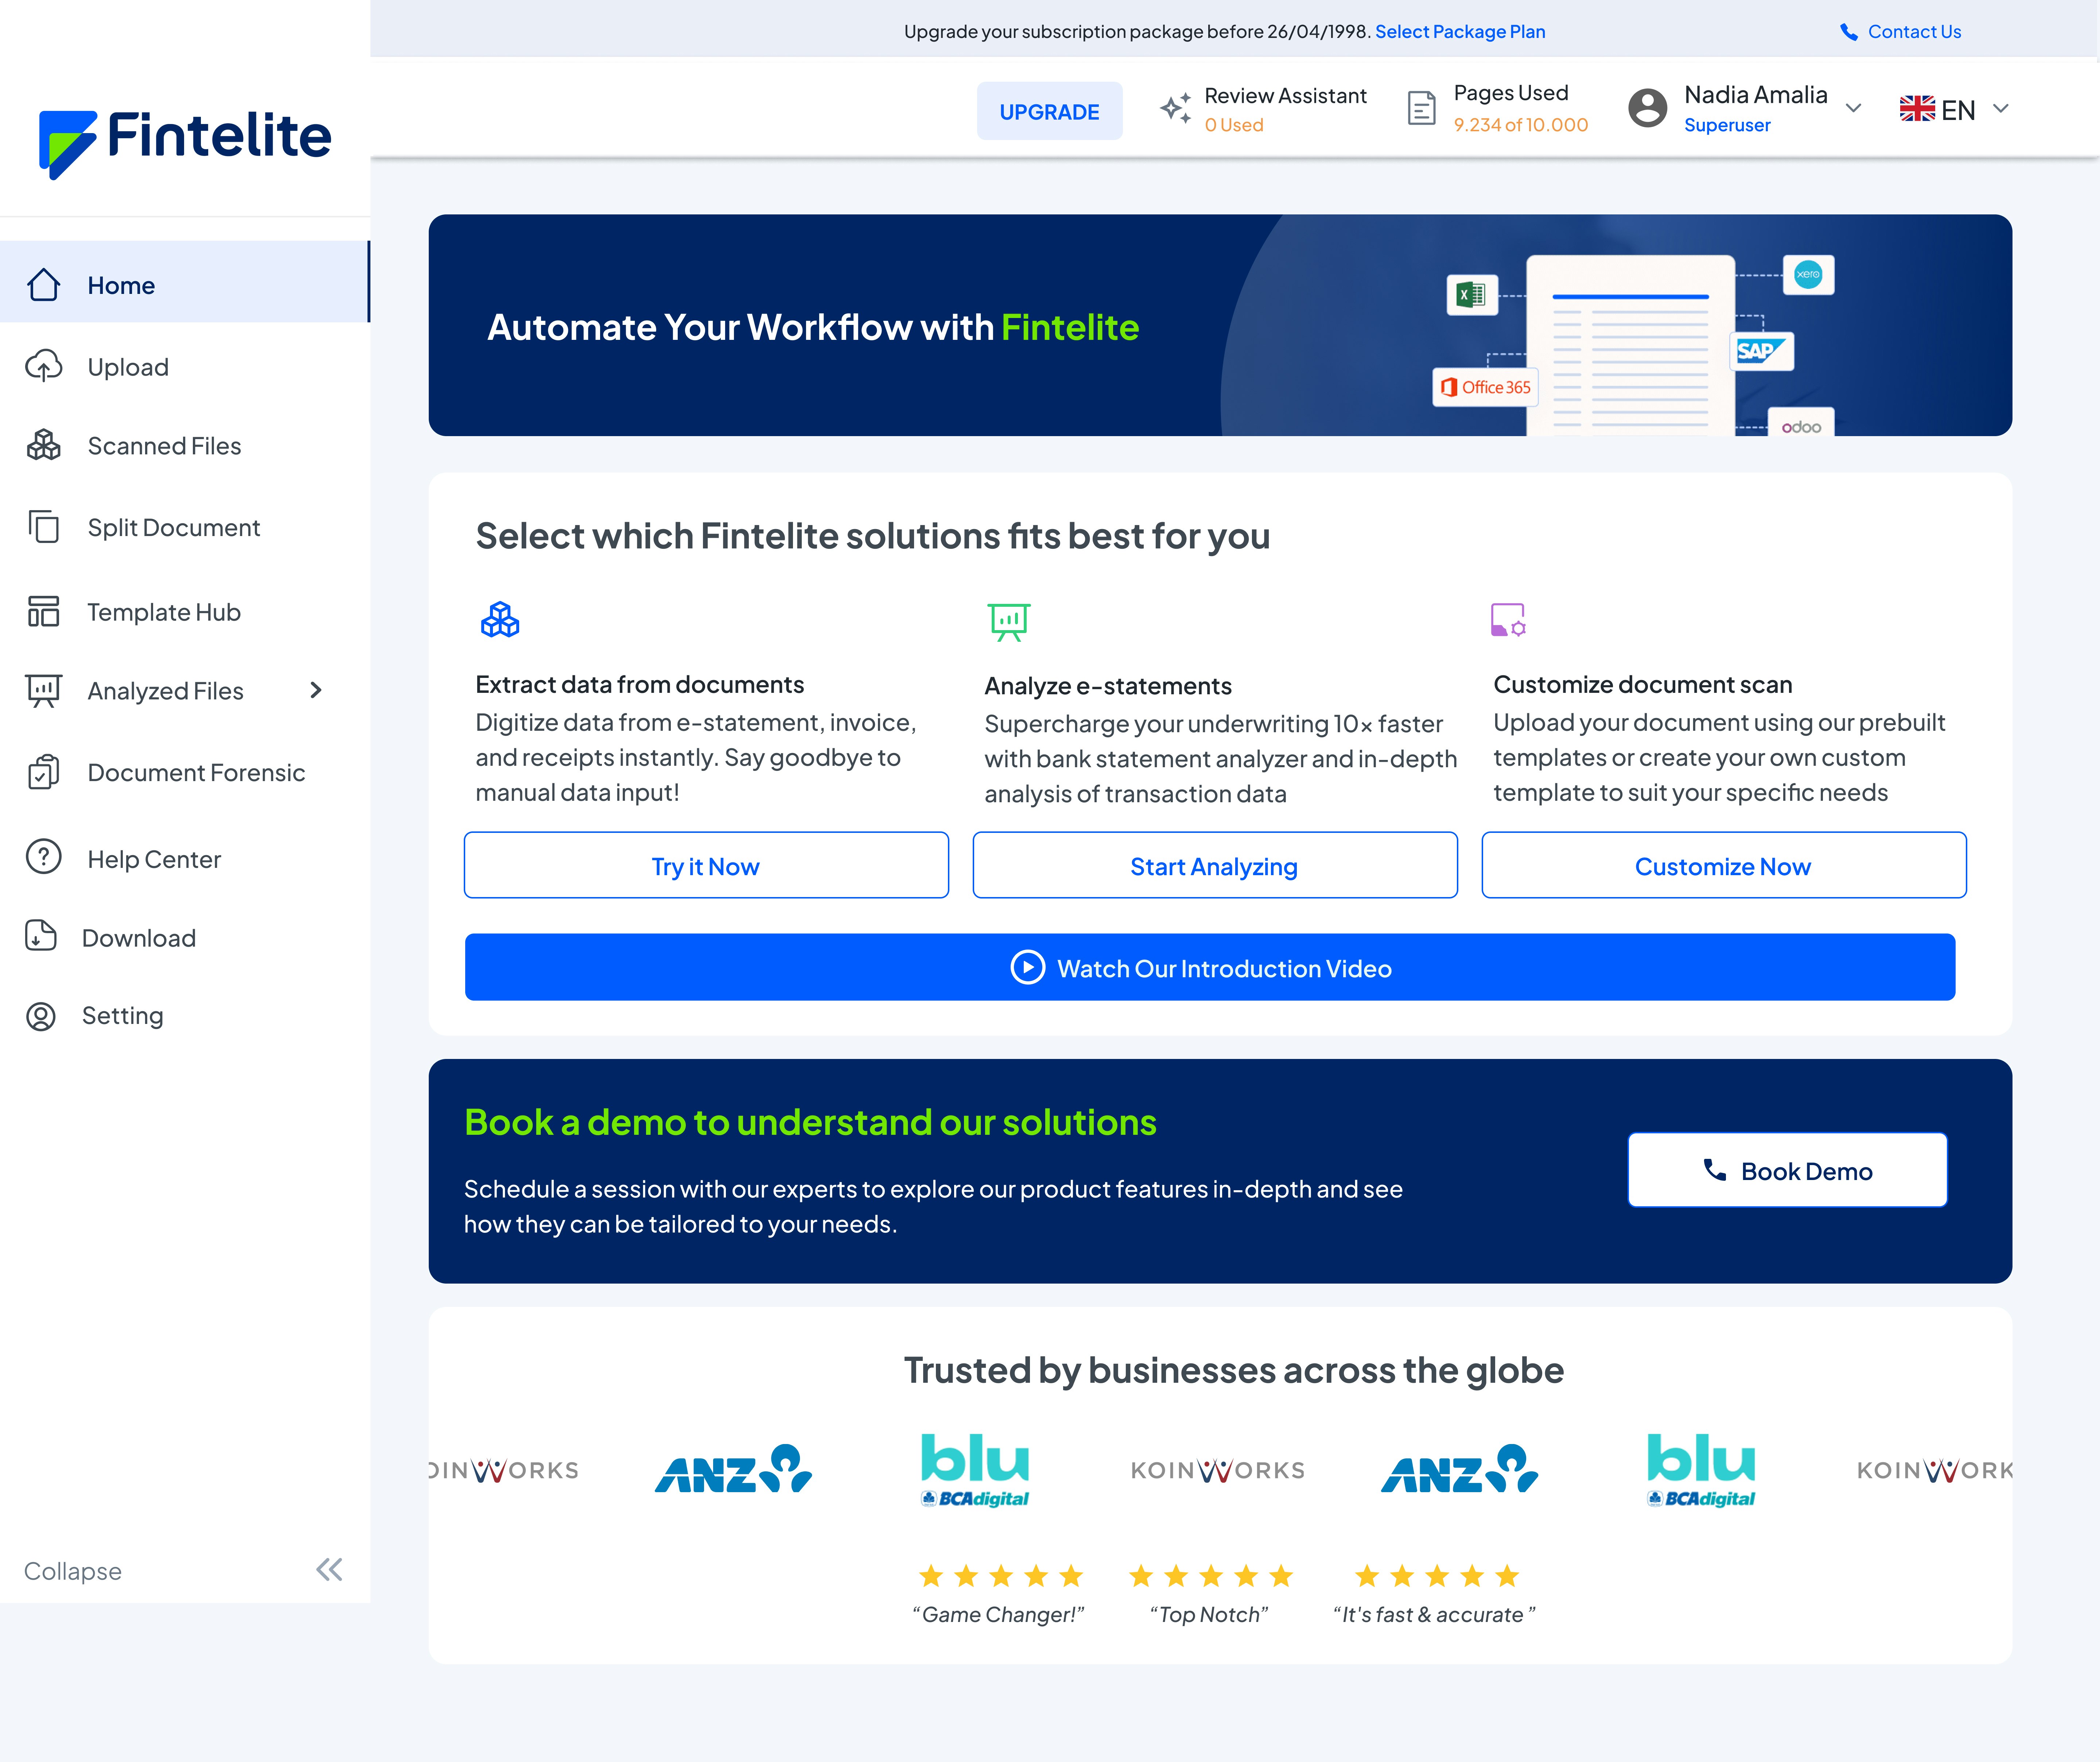This screenshot has width=2100, height=1762.
Task: Open Nadia Amalia account dropdown
Action: click(1853, 108)
